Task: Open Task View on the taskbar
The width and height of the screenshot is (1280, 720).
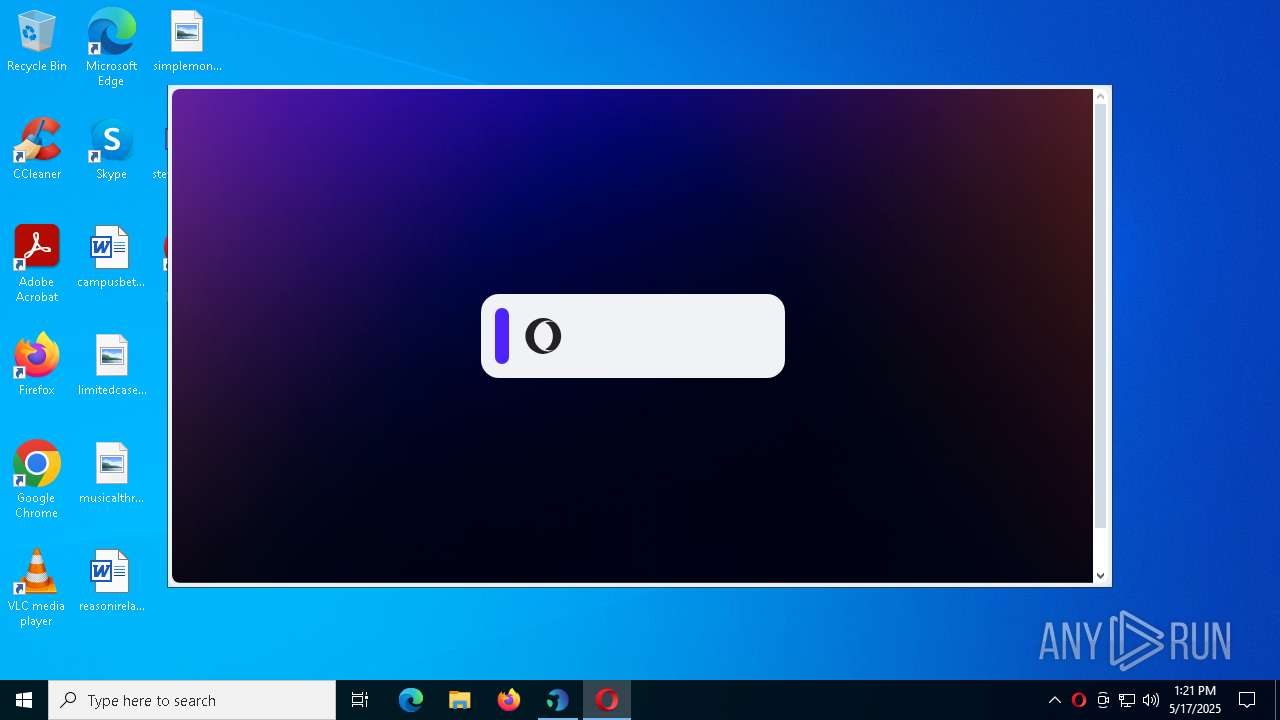Action: [x=360, y=700]
